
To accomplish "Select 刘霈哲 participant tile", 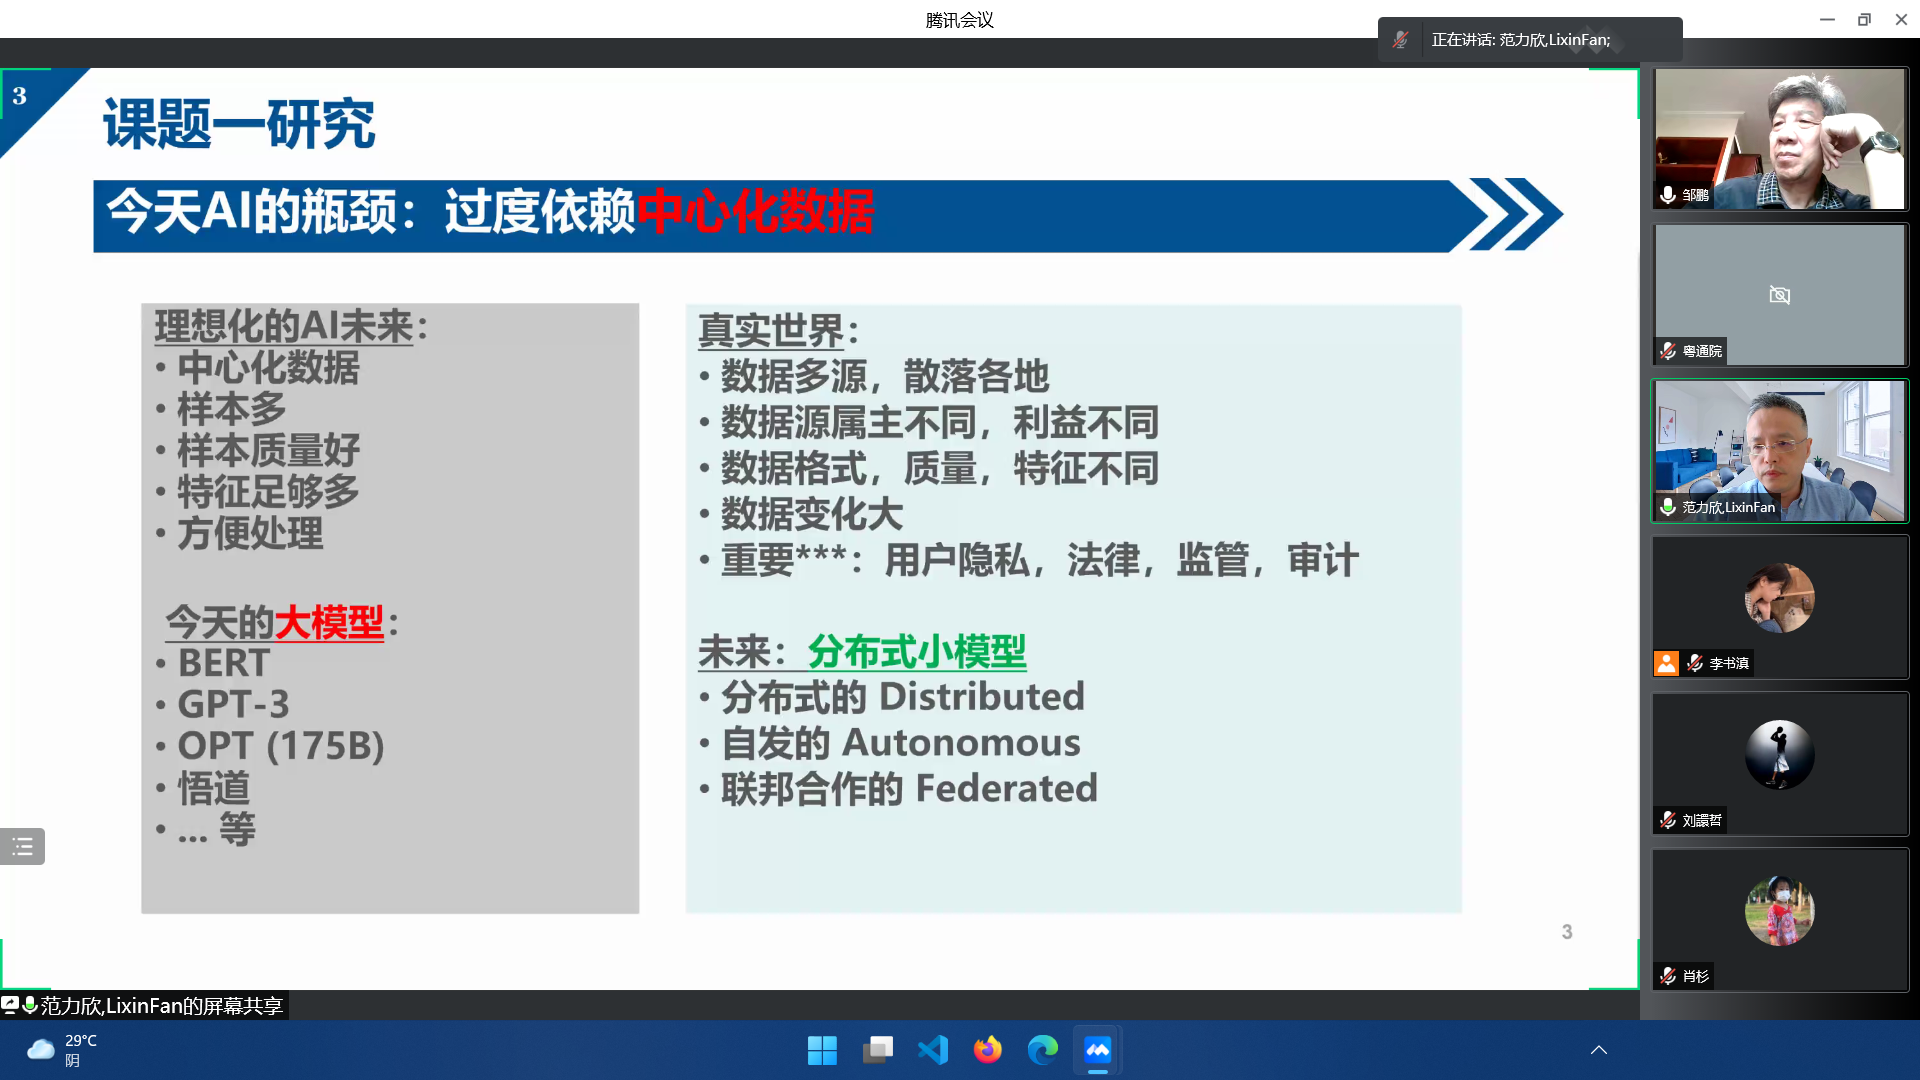I will click(1780, 763).
